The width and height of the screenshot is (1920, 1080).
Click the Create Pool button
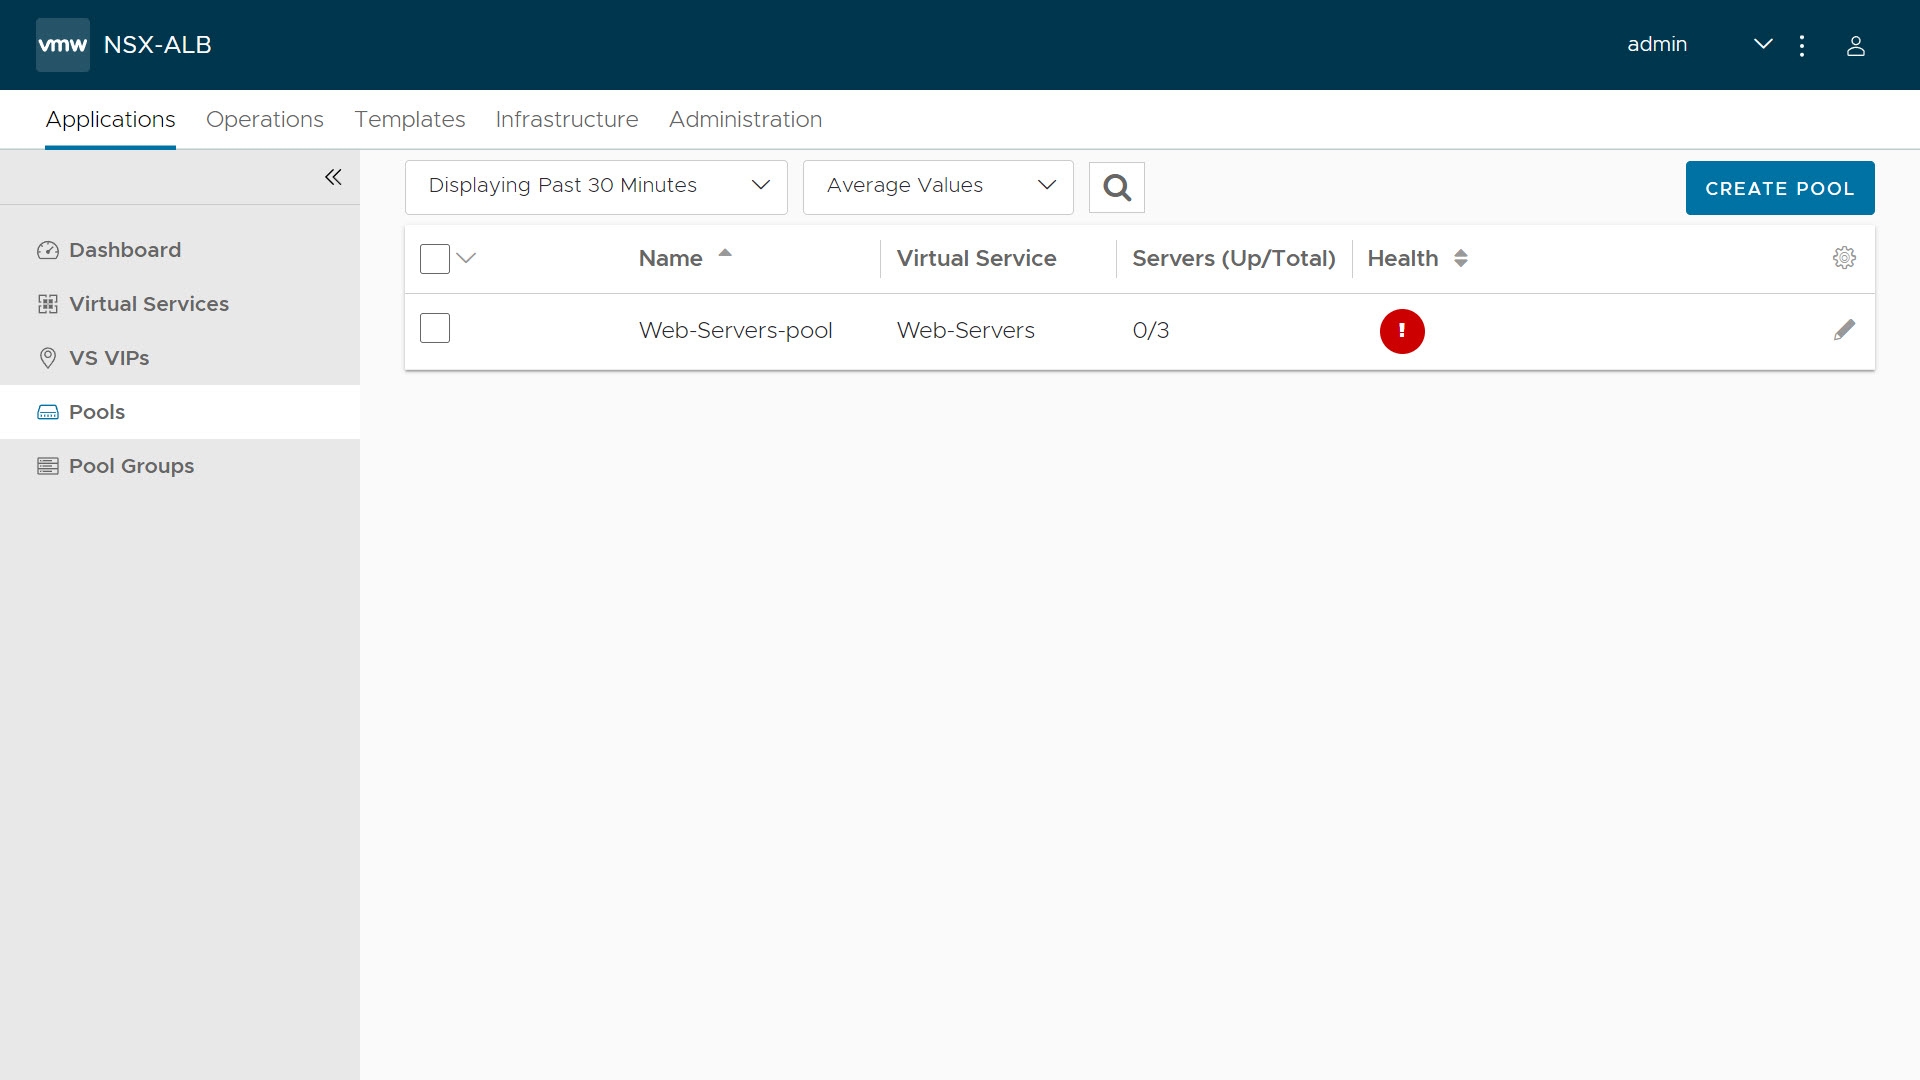click(1779, 188)
